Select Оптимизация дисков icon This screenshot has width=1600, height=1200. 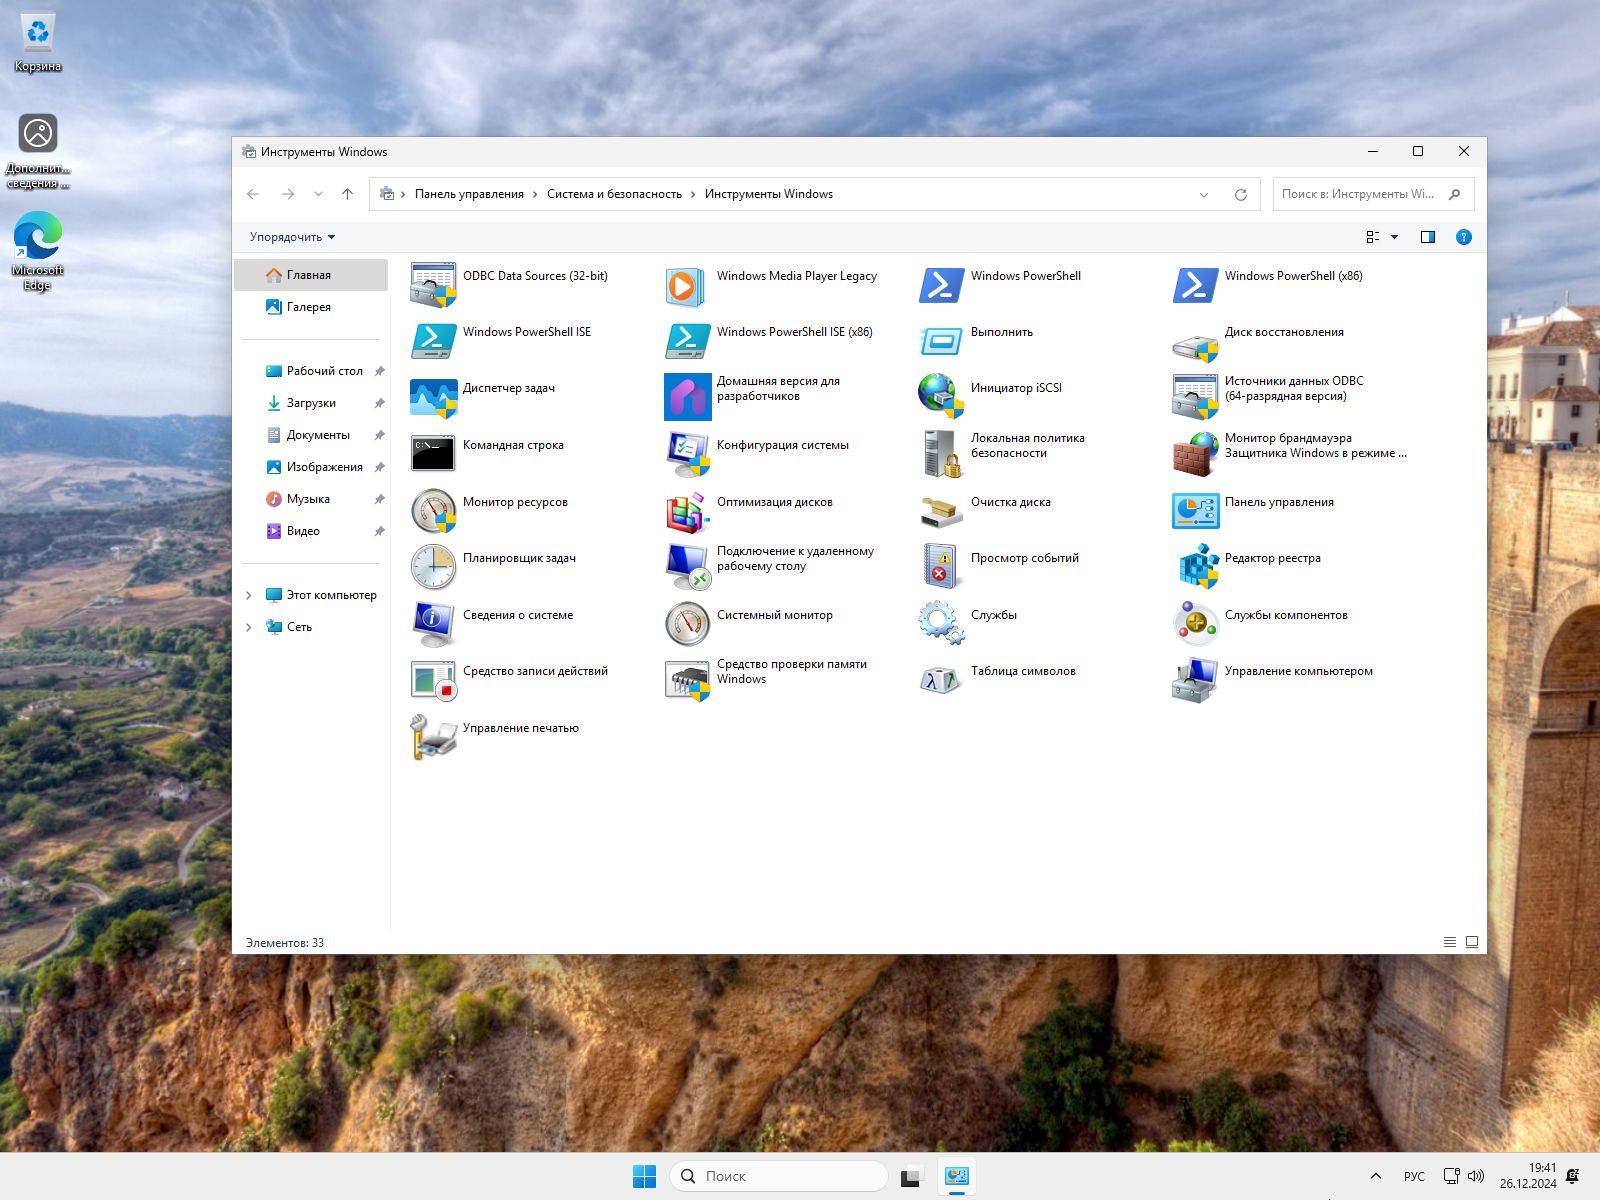tap(687, 511)
